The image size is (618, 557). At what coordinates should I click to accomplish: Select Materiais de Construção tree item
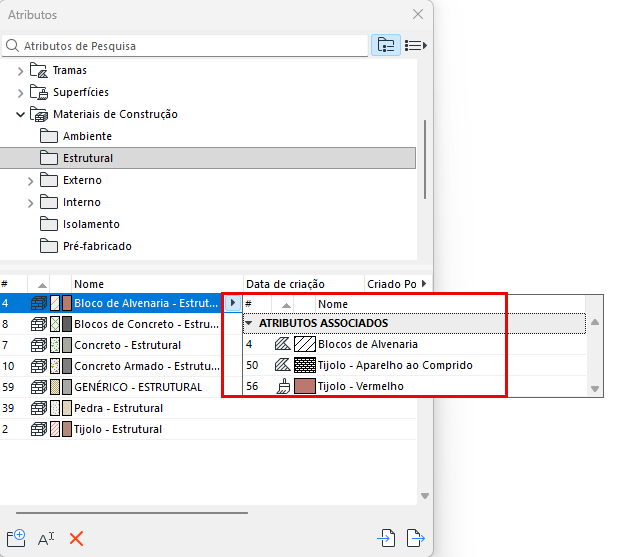(115, 114)
